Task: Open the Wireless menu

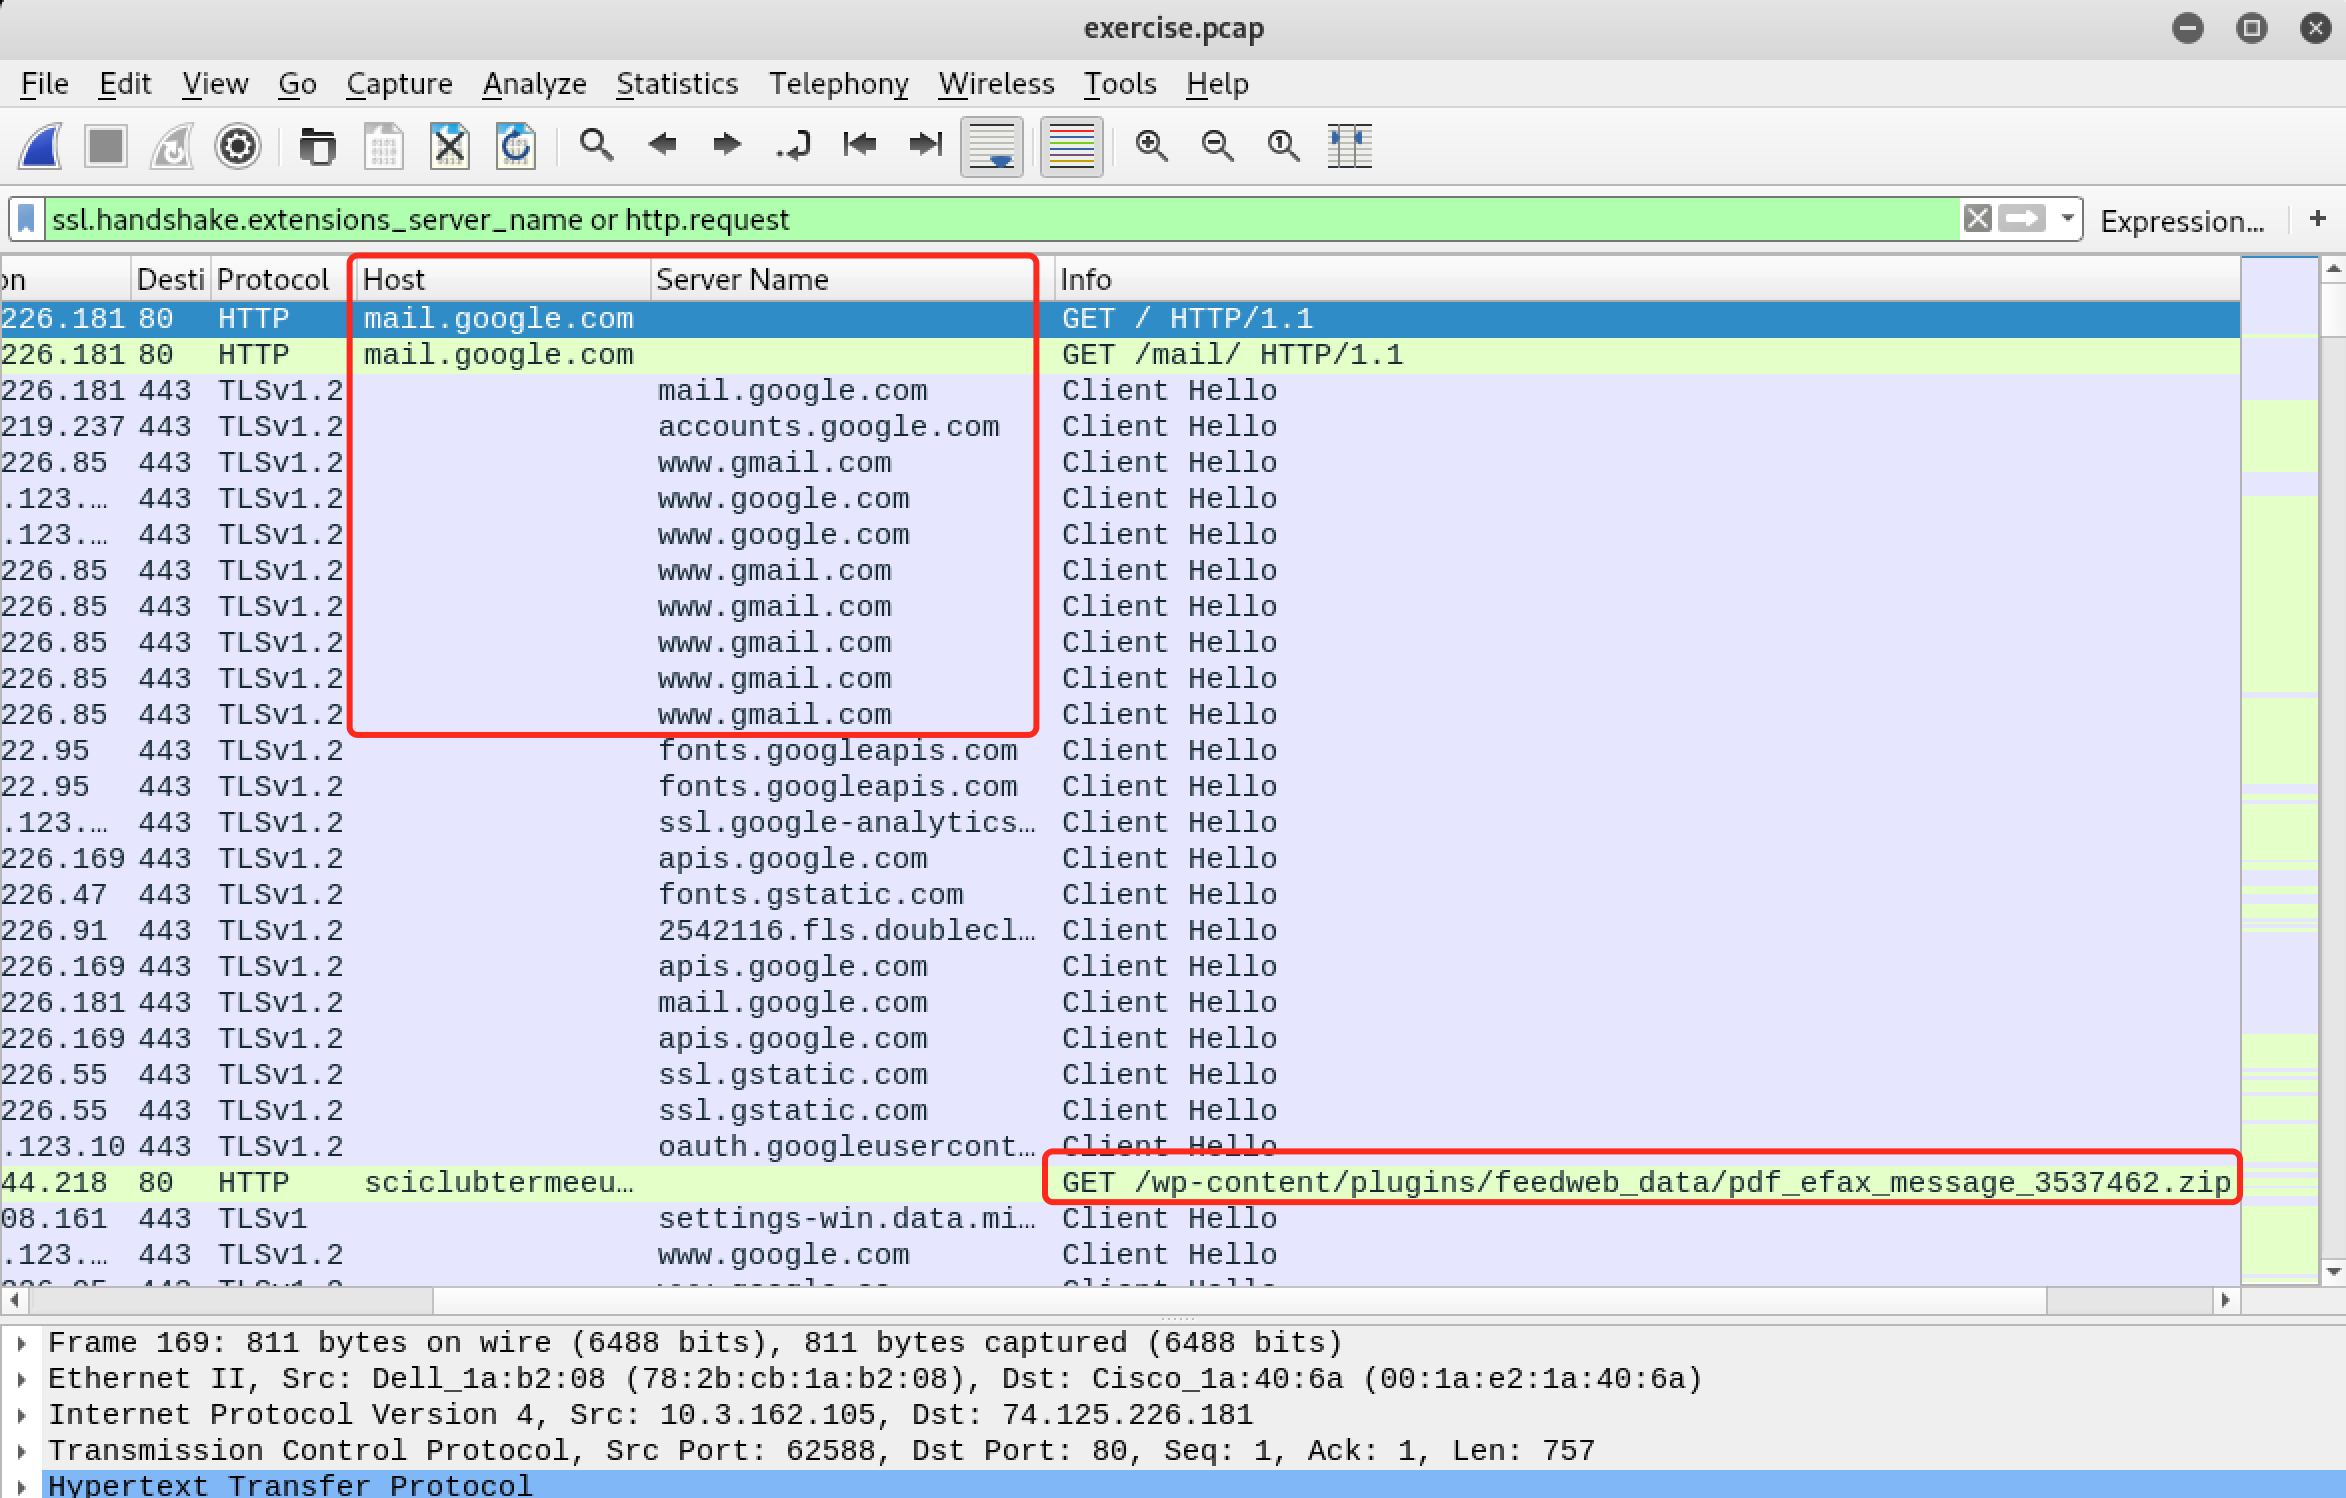Action: pos(996,84)
